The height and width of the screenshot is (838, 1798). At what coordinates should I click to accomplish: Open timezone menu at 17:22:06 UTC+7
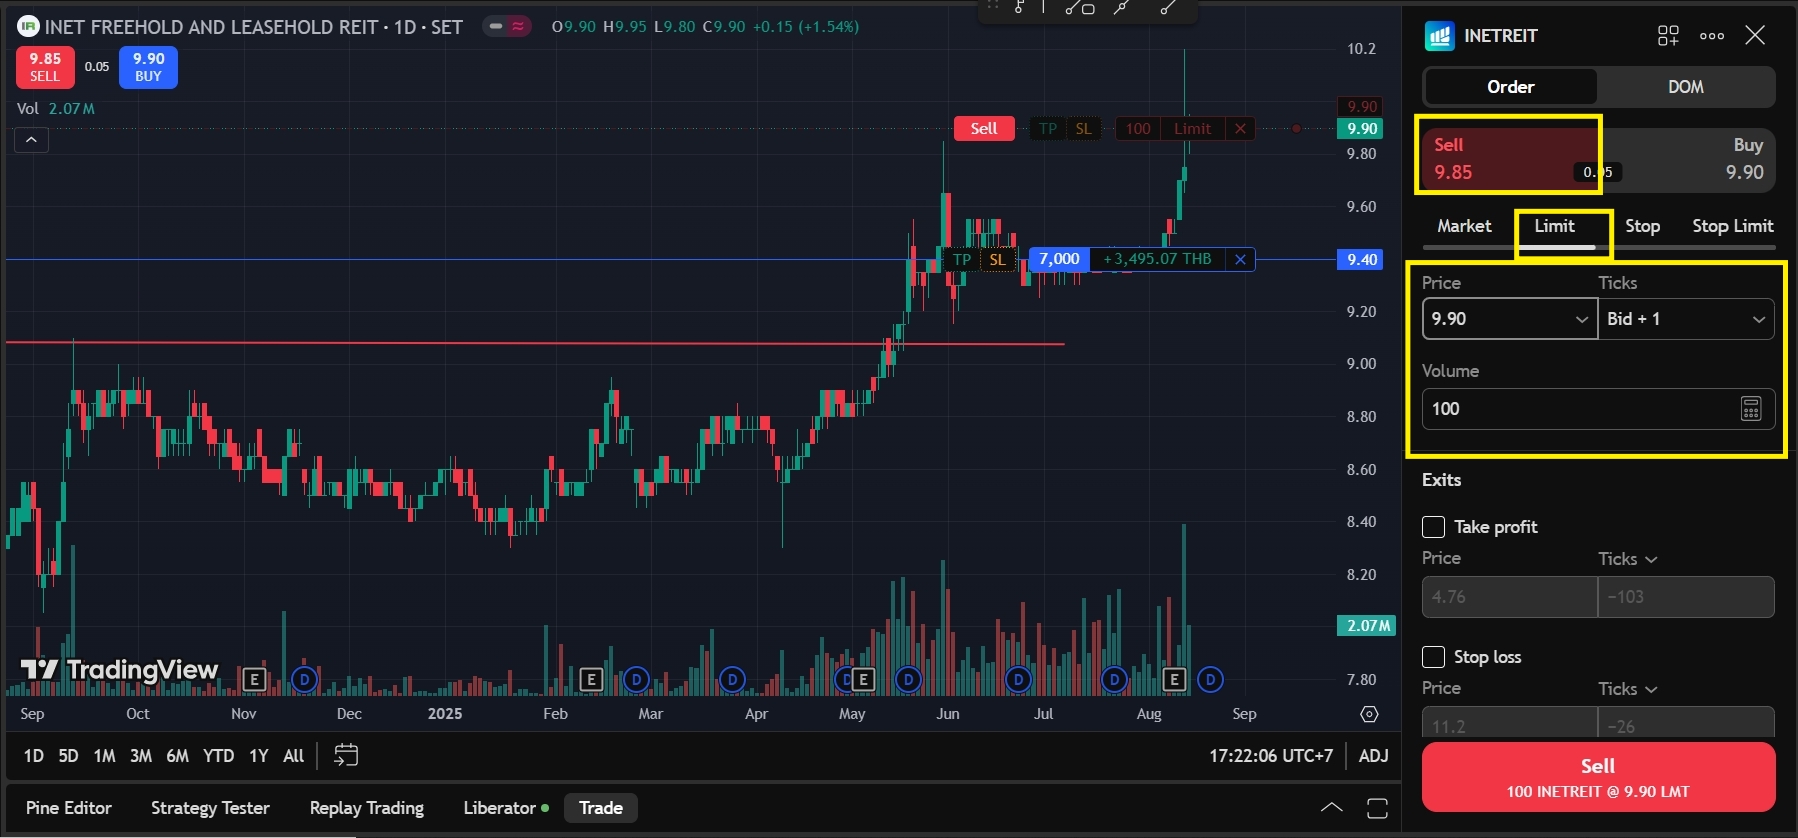click(1271, 756)
